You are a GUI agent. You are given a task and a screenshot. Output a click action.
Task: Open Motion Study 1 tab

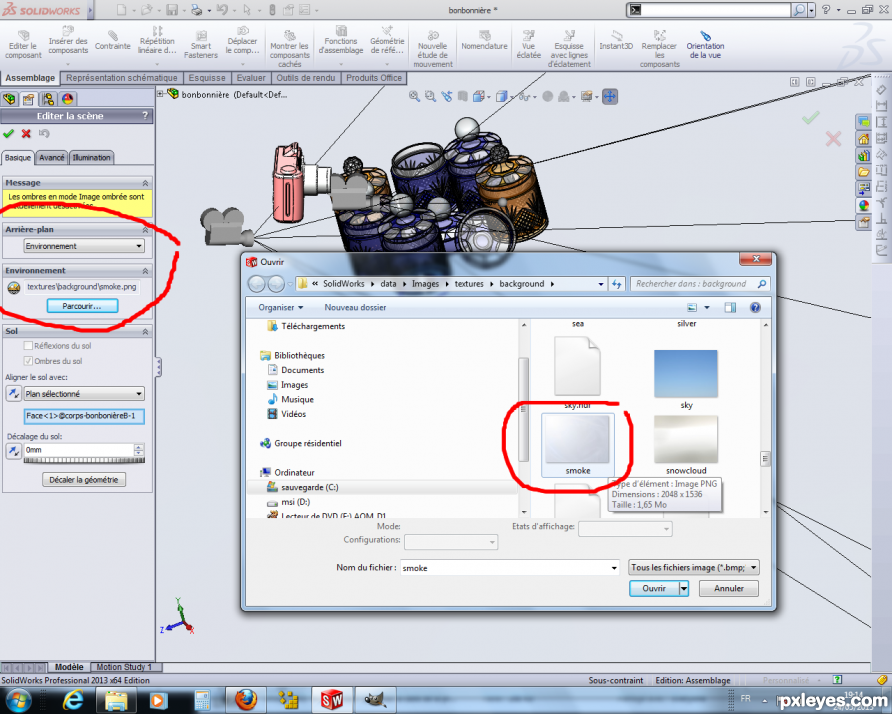pyautogui.click(x=124, y=667)
